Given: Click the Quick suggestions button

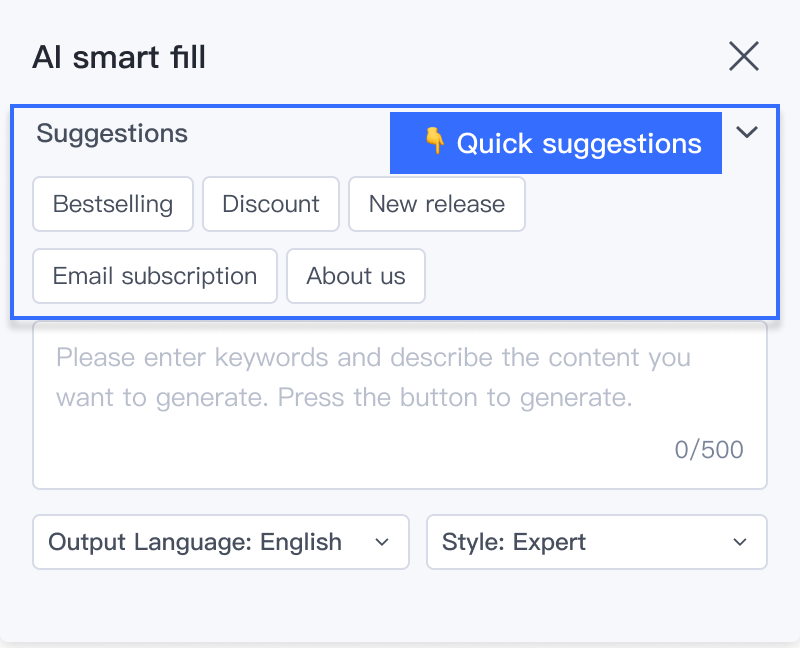Looking at the screenshot, I should click(556, 143).
